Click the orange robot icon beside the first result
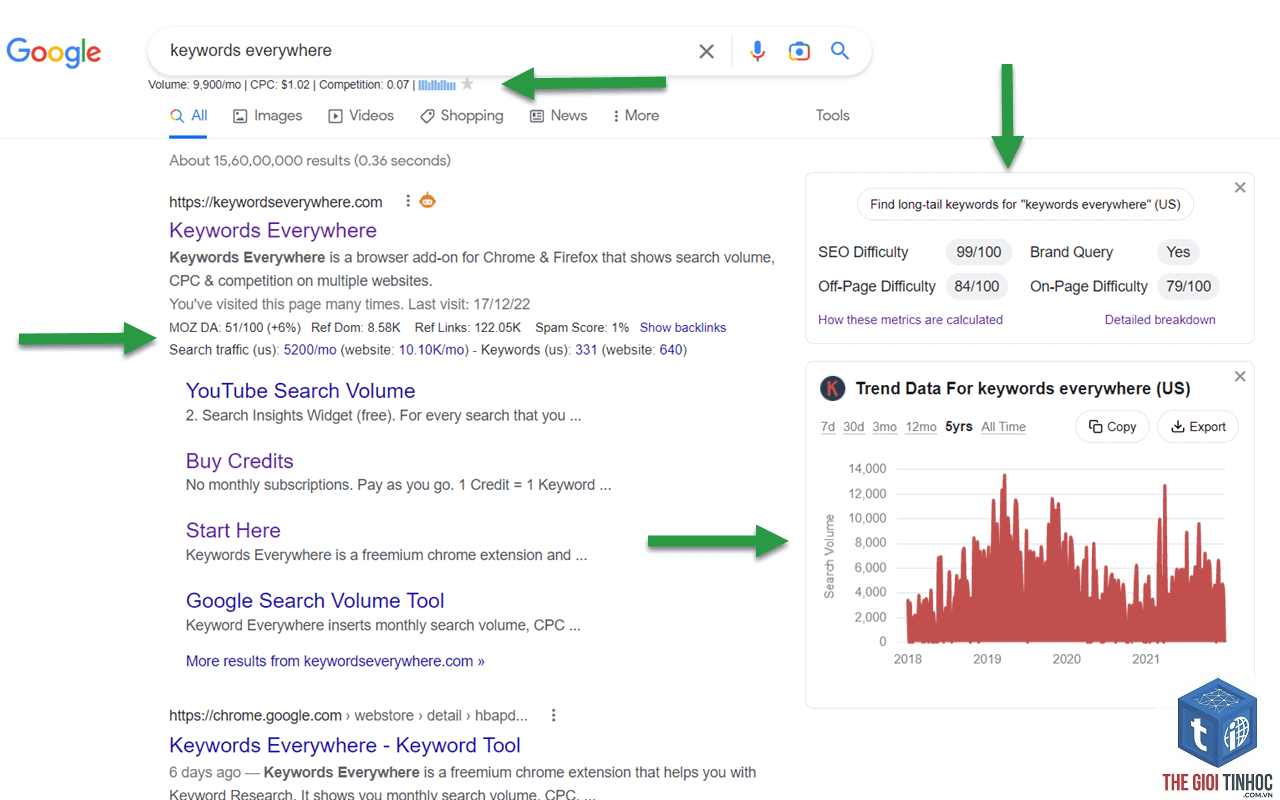 click(x=428, y=201)
